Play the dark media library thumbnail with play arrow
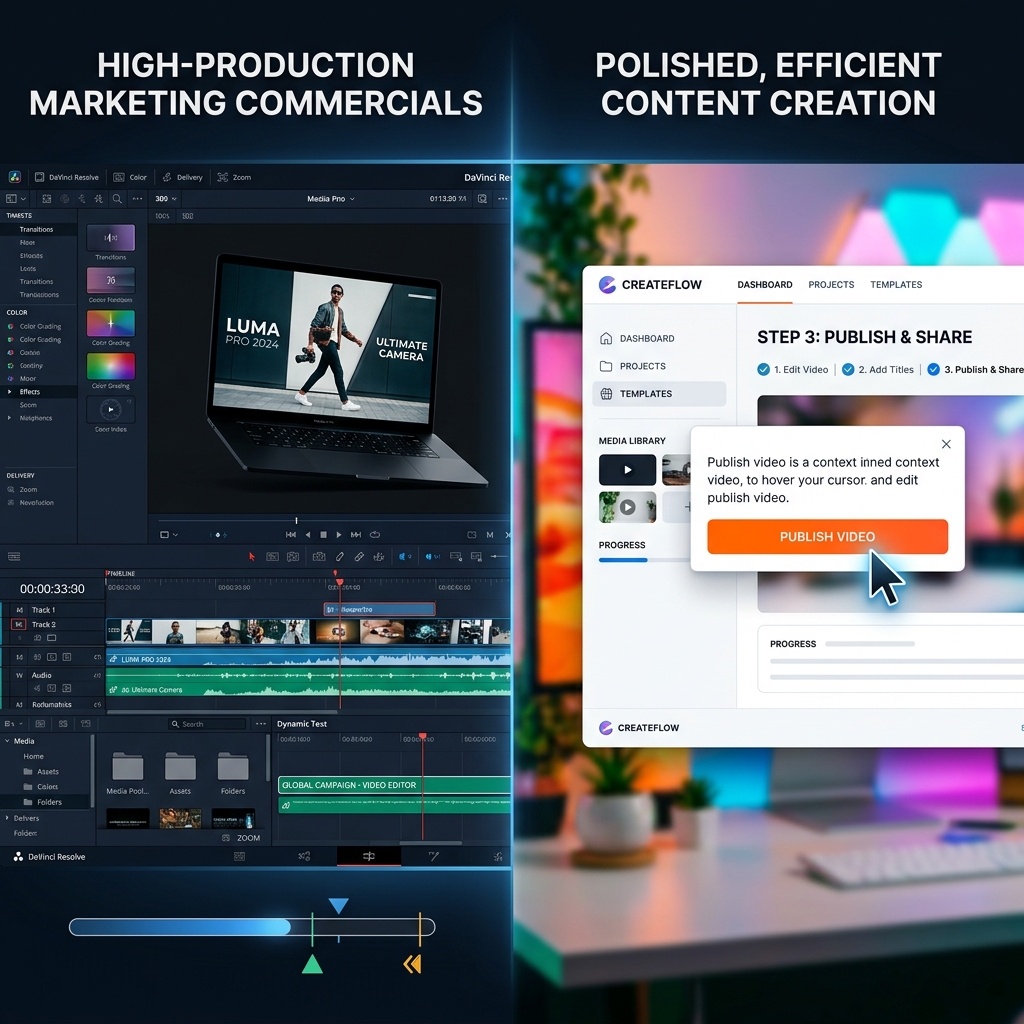The width and height of the screenshot is (1024, 1024). pyautogui.click(x=628, y=470)
